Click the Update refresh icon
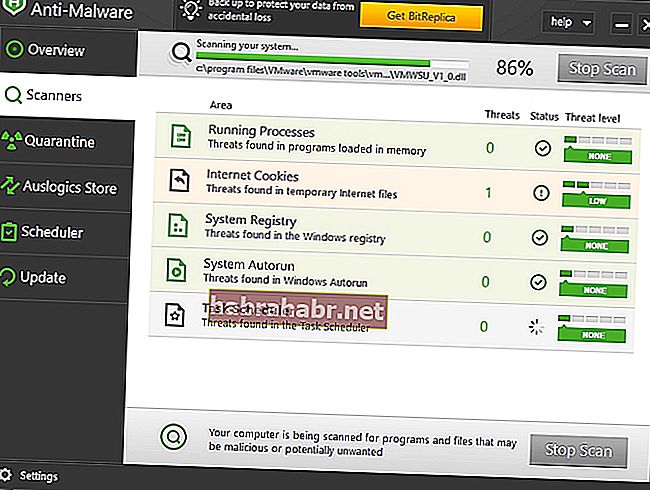This screenshot has height=490, width=650. pyautogui.click(x=7, y=277)
